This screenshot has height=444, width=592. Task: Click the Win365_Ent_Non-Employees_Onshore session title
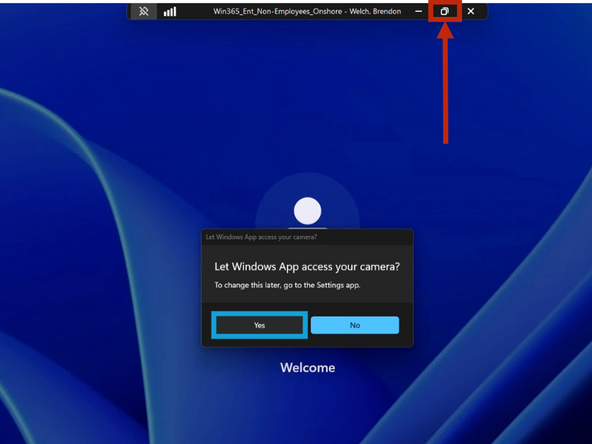307,11
